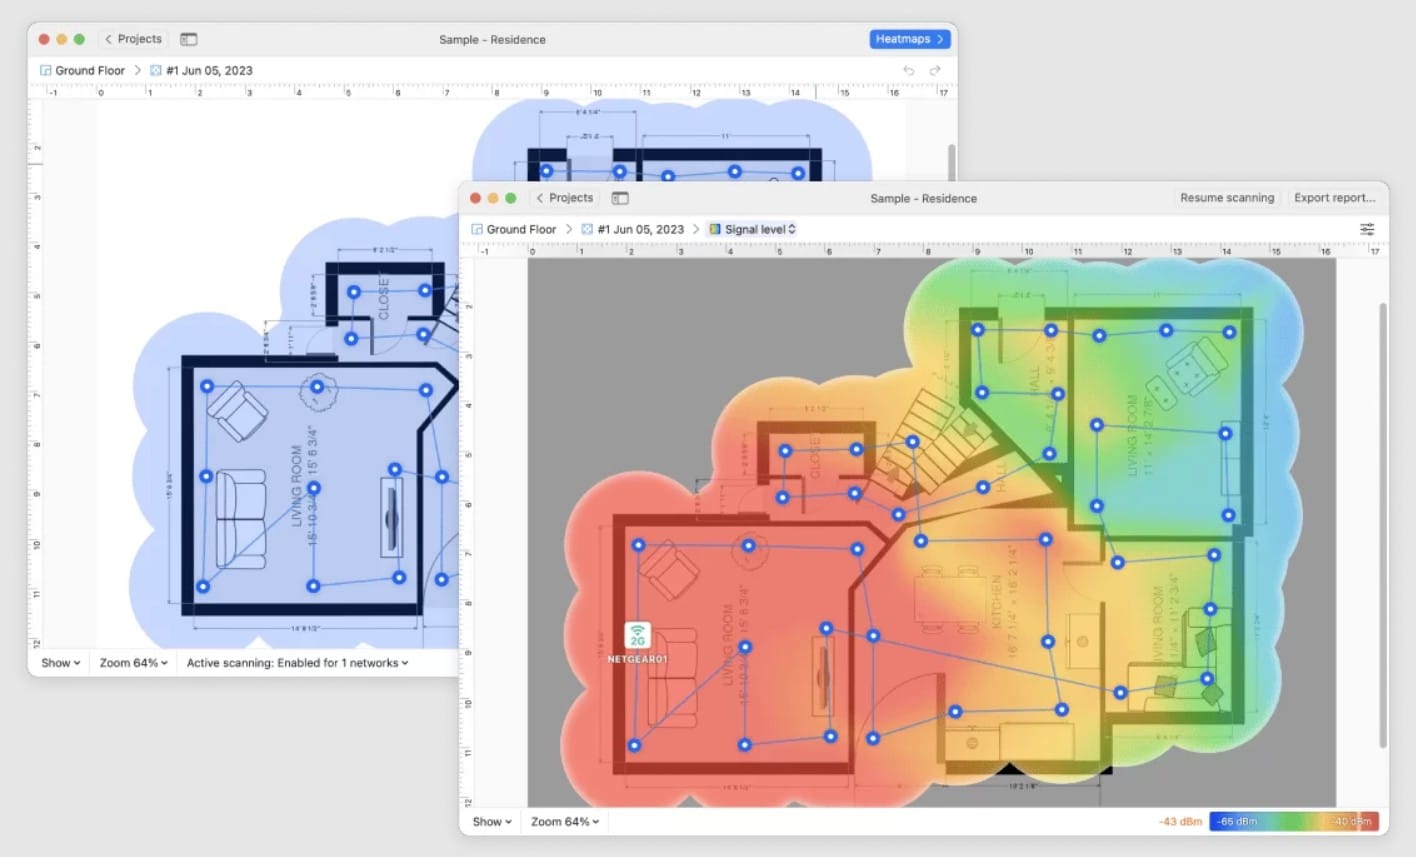This screenshot has height=857, width=1416.
Task: Change map scale via the Zoom 64% dropdown
Action: 563,821
